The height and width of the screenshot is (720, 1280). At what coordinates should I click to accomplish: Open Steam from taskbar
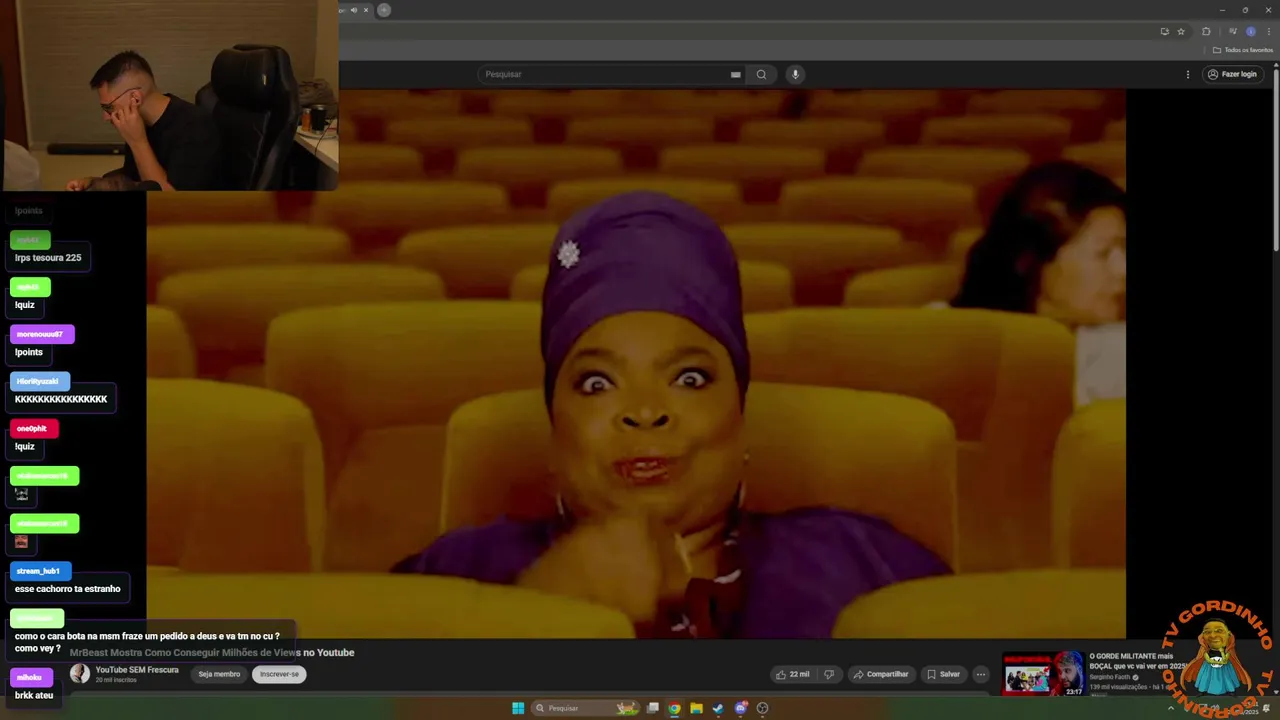tap(718, 708)
